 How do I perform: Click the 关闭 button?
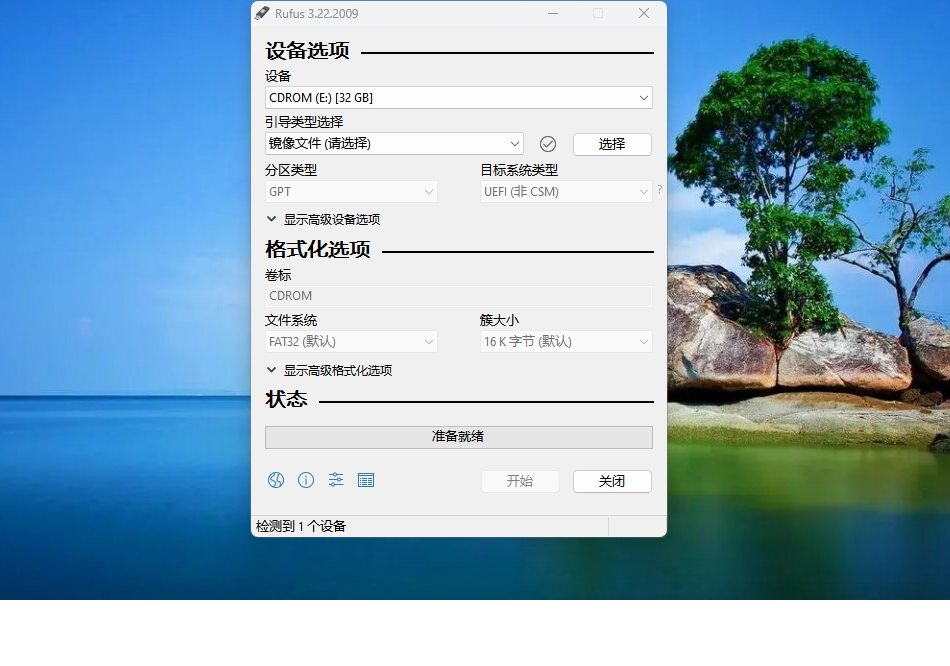(x=612, y=481)
